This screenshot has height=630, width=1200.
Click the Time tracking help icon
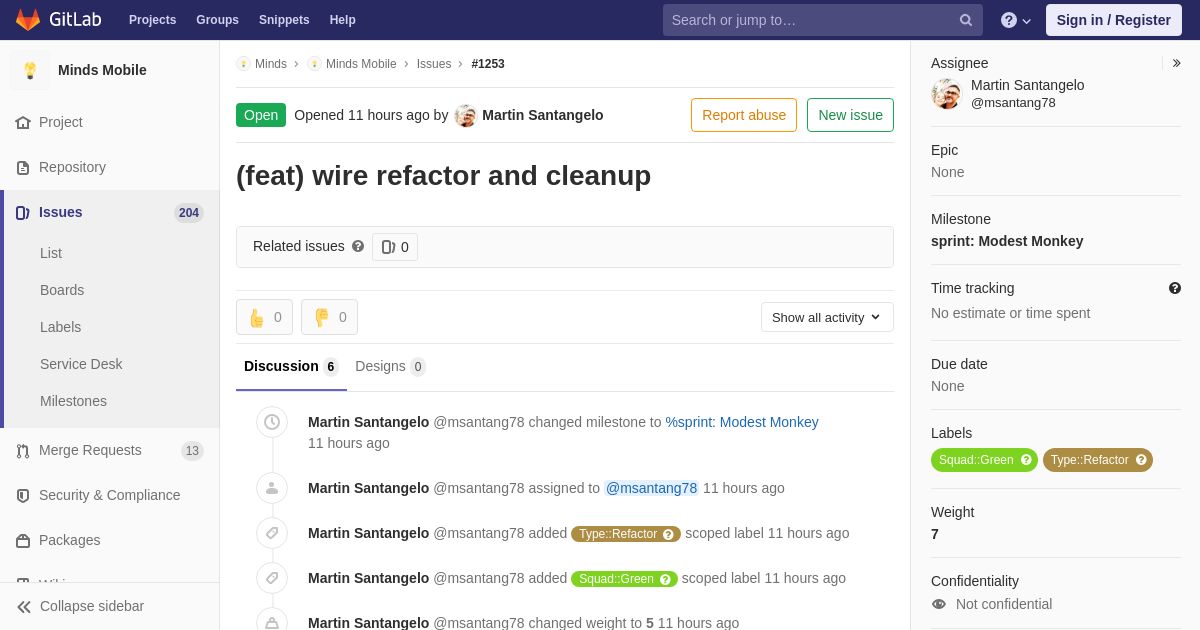[x=1175, y=288]
